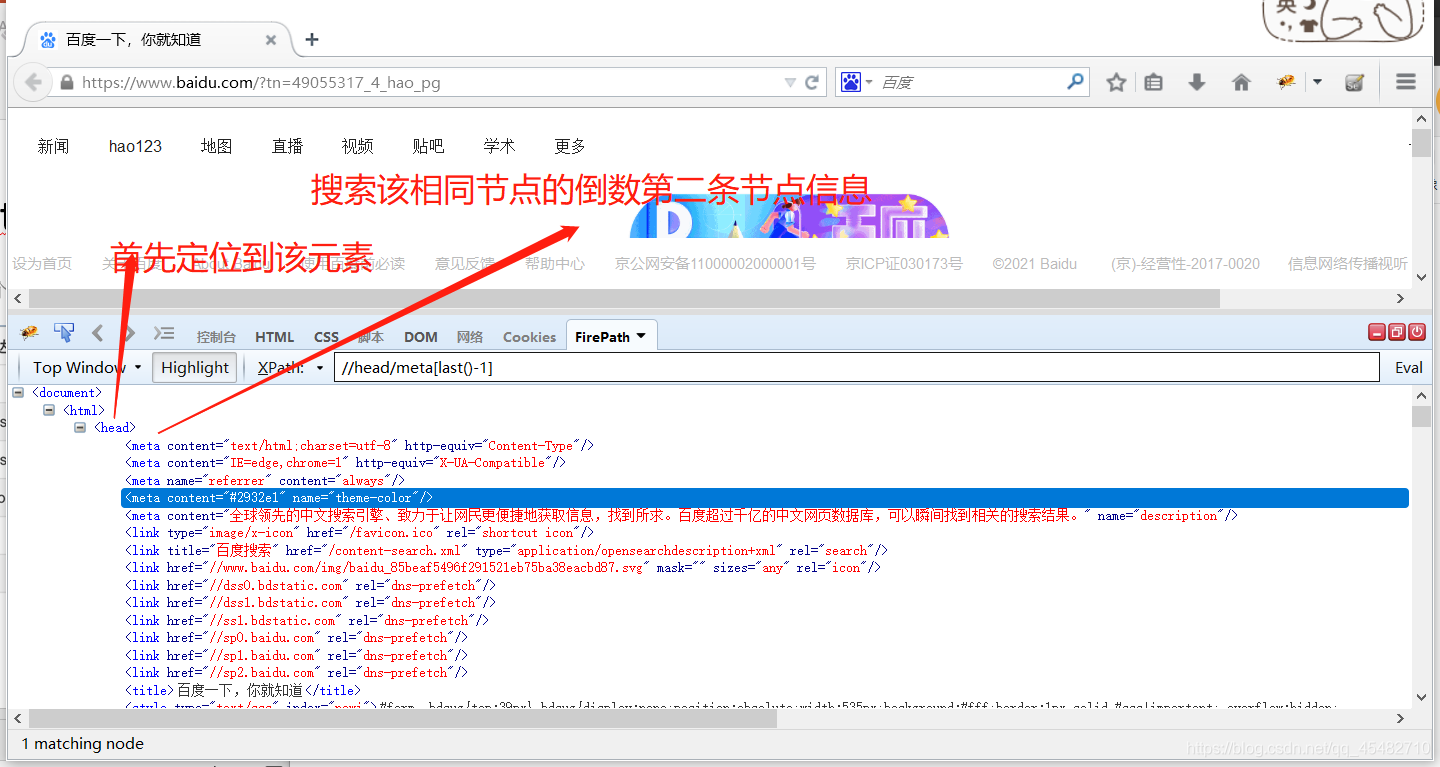Screen dimensions: 1440x767
Task: Collapse the <document> tree node
Action: click(18, 393)
